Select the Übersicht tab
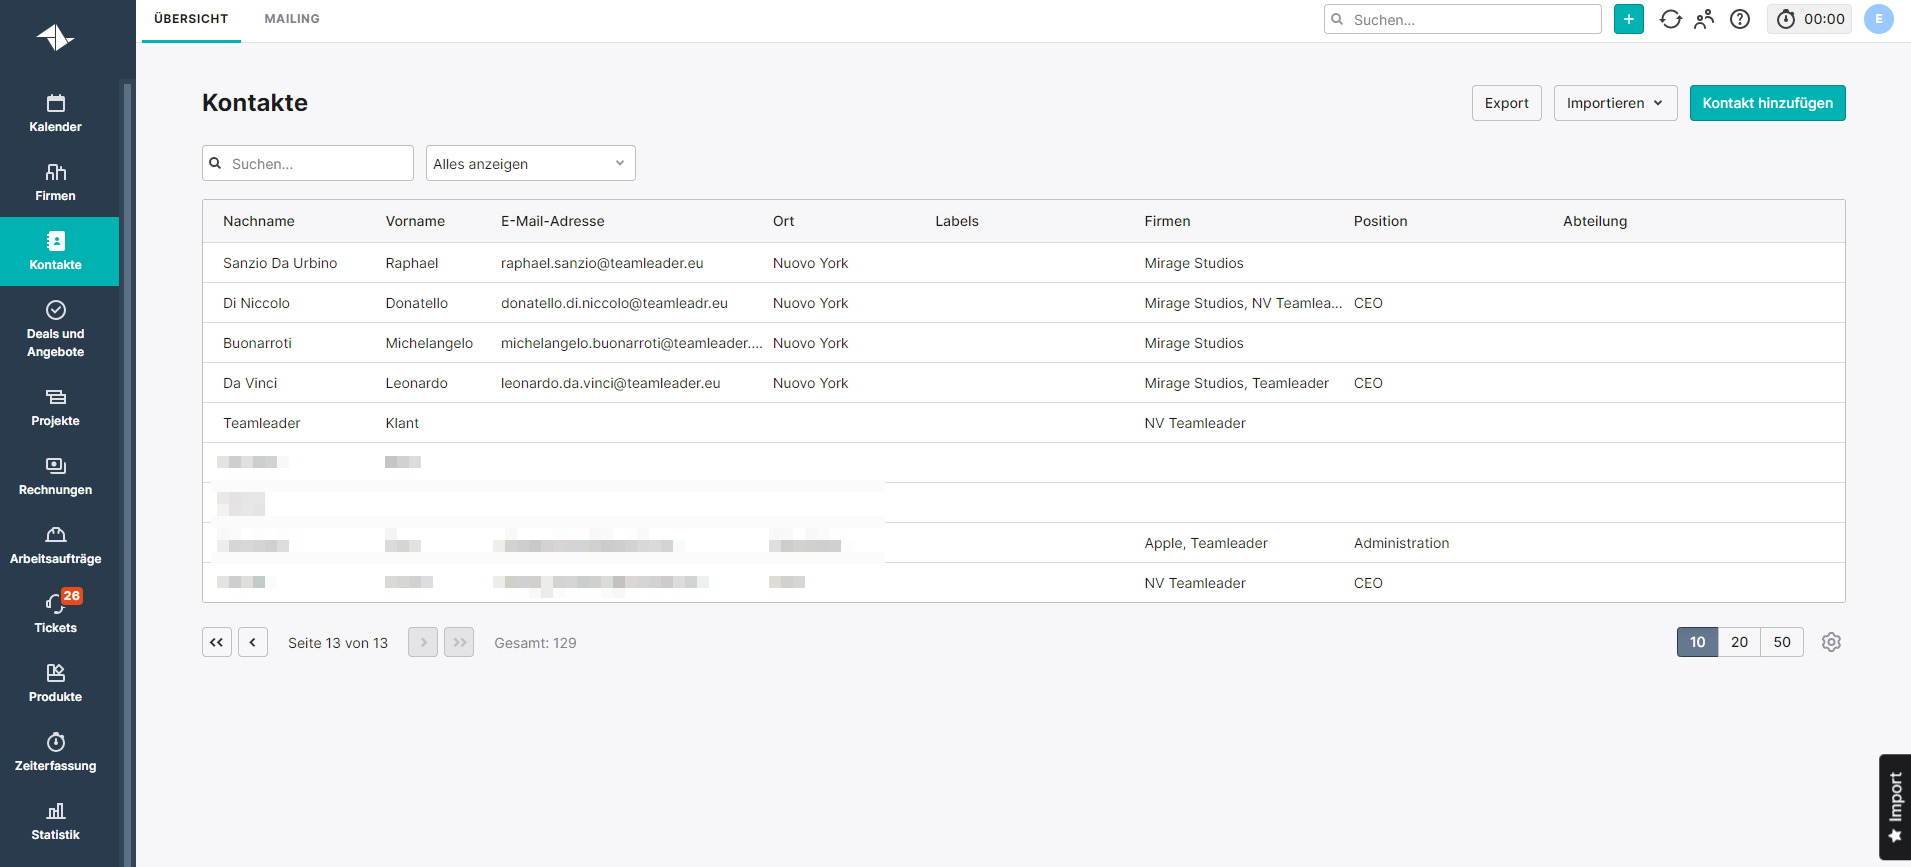The width and height of the screenshot is (1911, 867). pyautogui.click(x=191, y=19)
